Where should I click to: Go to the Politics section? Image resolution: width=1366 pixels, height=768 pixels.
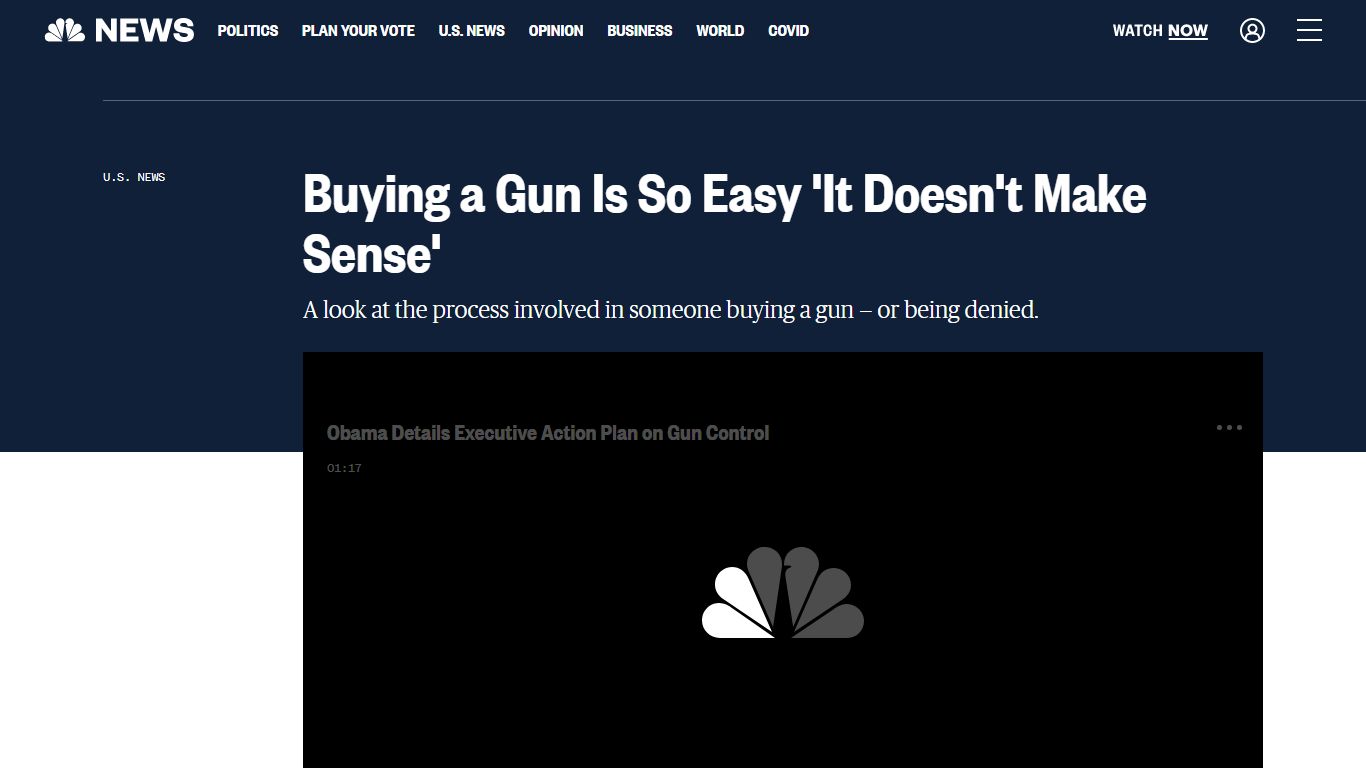(x=248, y=31)
